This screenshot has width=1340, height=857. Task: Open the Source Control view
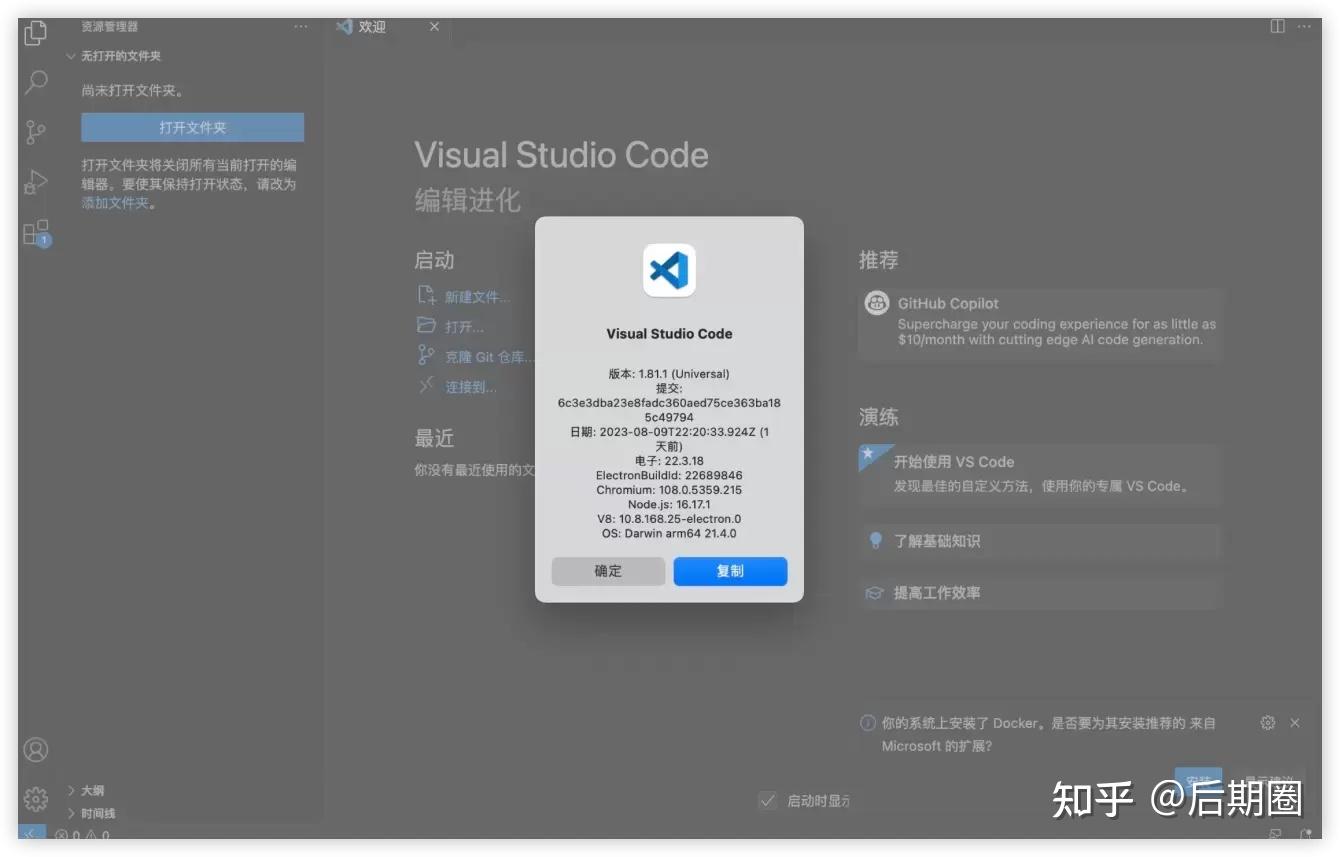[36, 132]
